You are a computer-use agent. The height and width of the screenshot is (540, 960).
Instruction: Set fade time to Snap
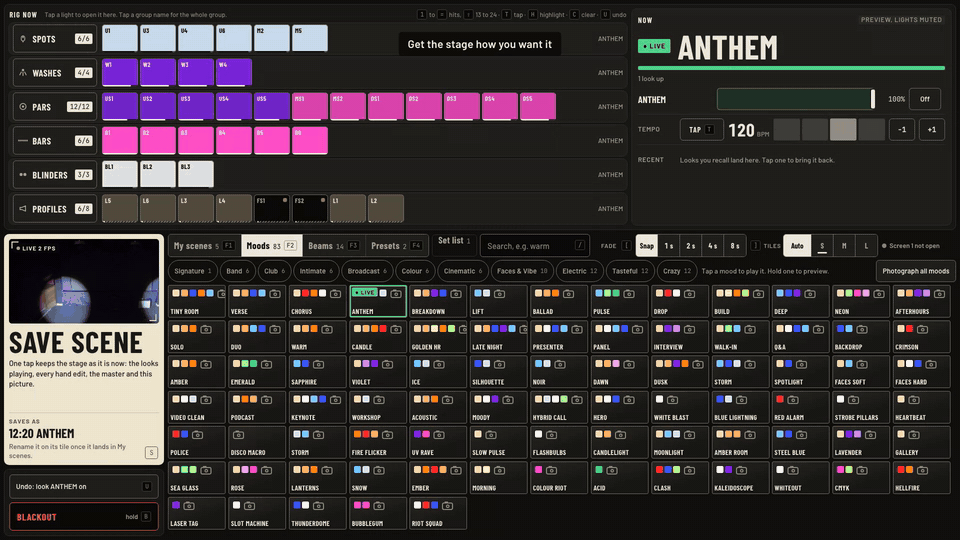647,246
